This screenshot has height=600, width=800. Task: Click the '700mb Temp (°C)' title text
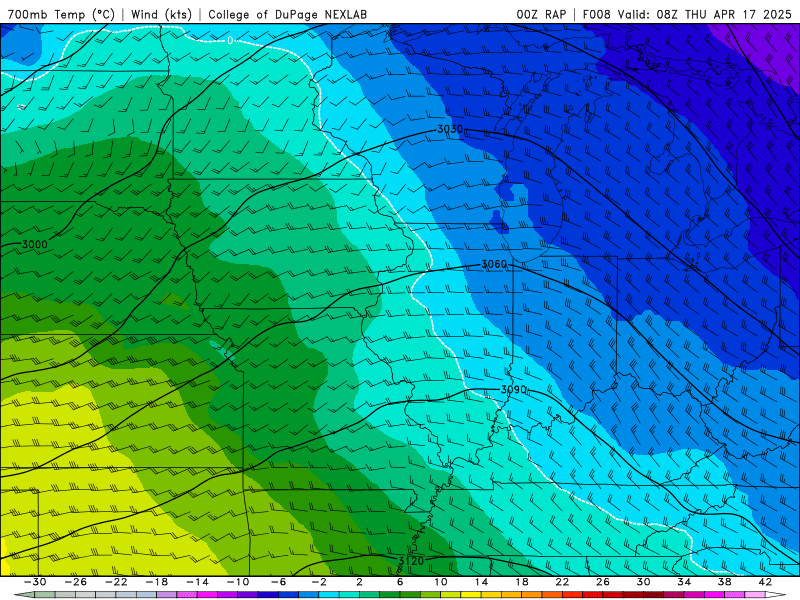pyautogui.click(x=61, y=14)
